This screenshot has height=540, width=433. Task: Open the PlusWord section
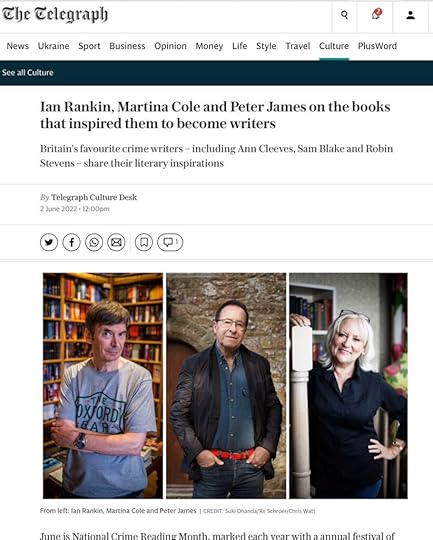click(x=377, y=46)
